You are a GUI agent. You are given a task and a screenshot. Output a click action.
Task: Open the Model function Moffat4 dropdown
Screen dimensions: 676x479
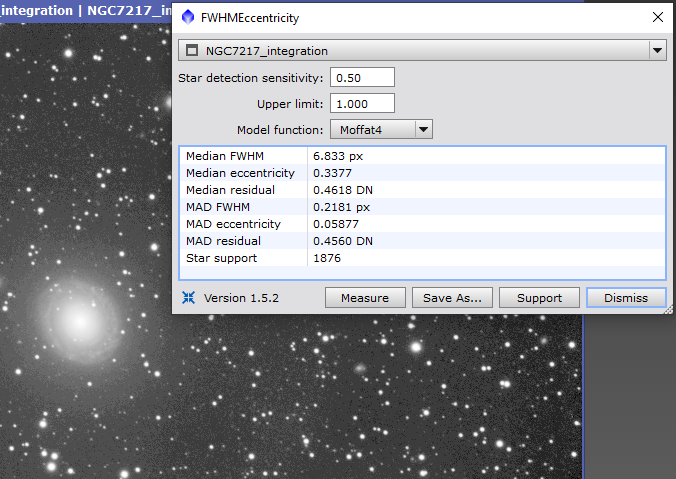(381, 129)
